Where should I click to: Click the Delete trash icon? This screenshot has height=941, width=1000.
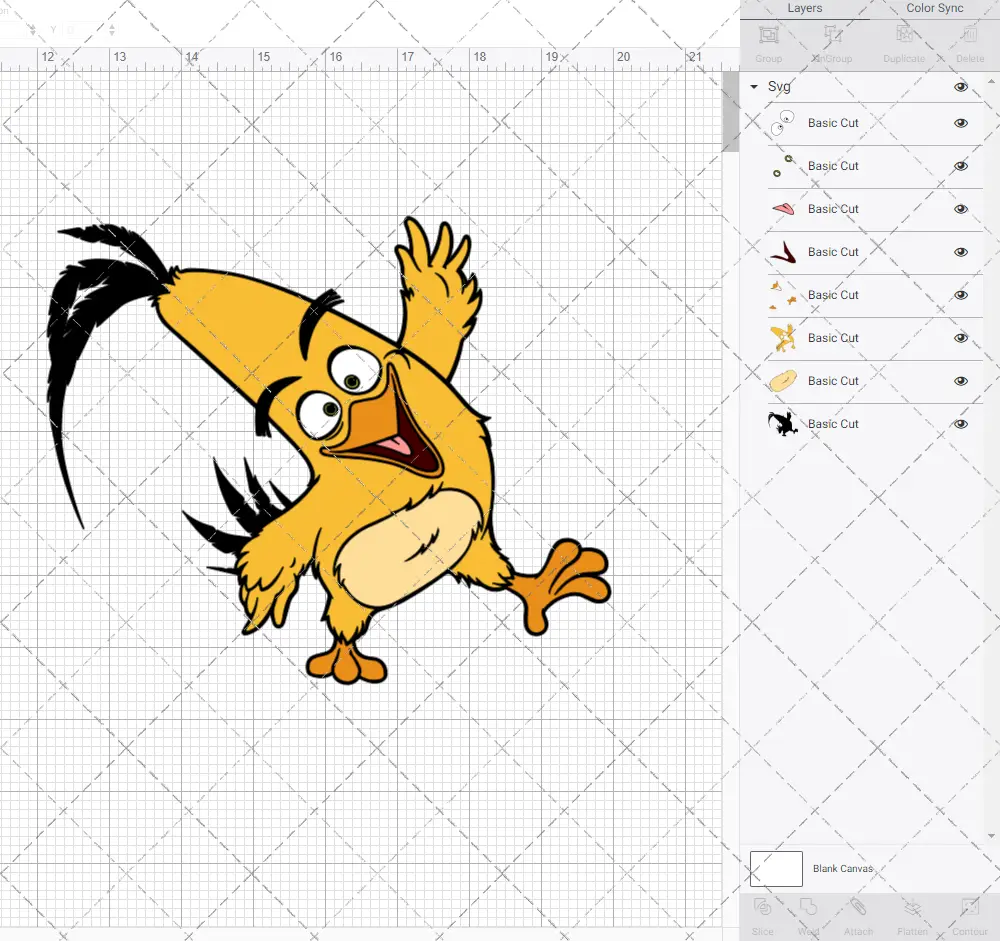pos(969,35)
